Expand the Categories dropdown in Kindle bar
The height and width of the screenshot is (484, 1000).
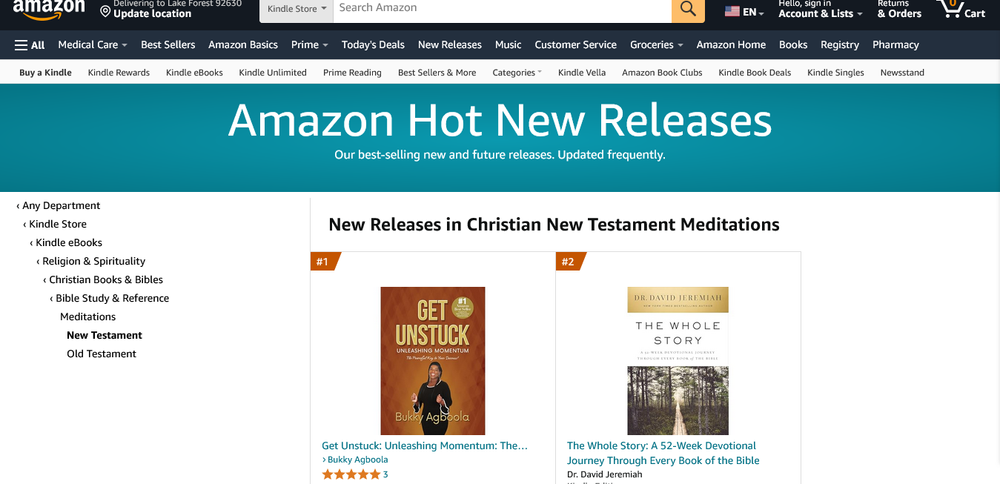pos(517,73)
